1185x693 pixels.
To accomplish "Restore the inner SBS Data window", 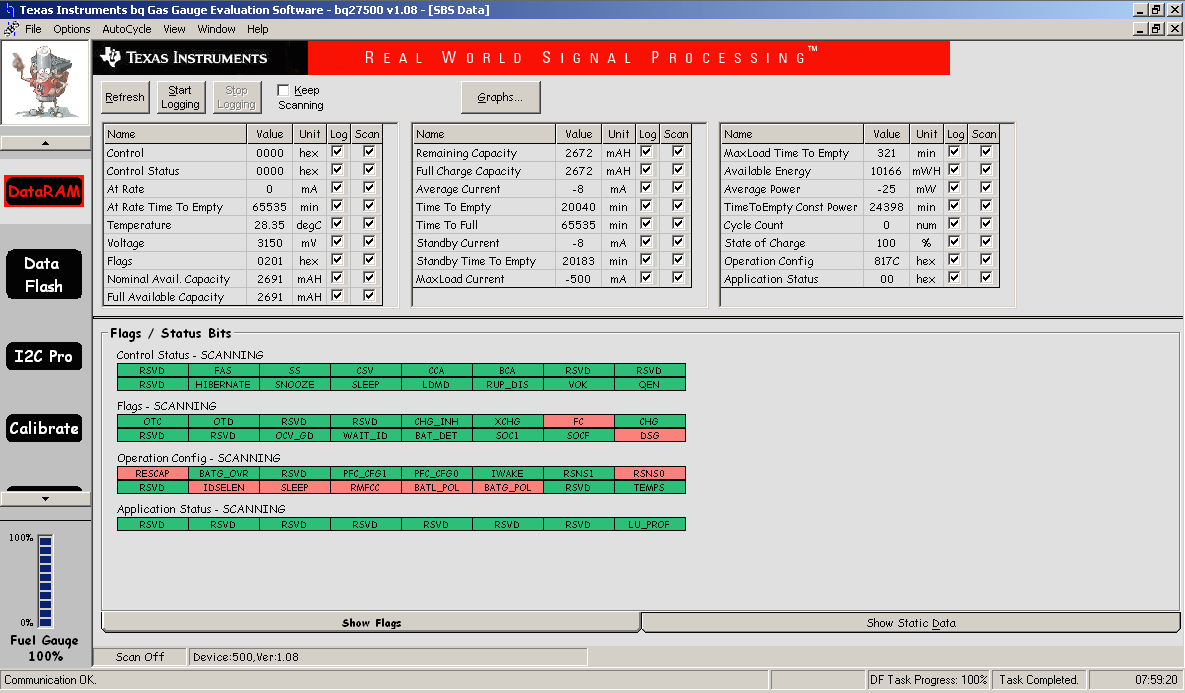I will click(1156, 29).
